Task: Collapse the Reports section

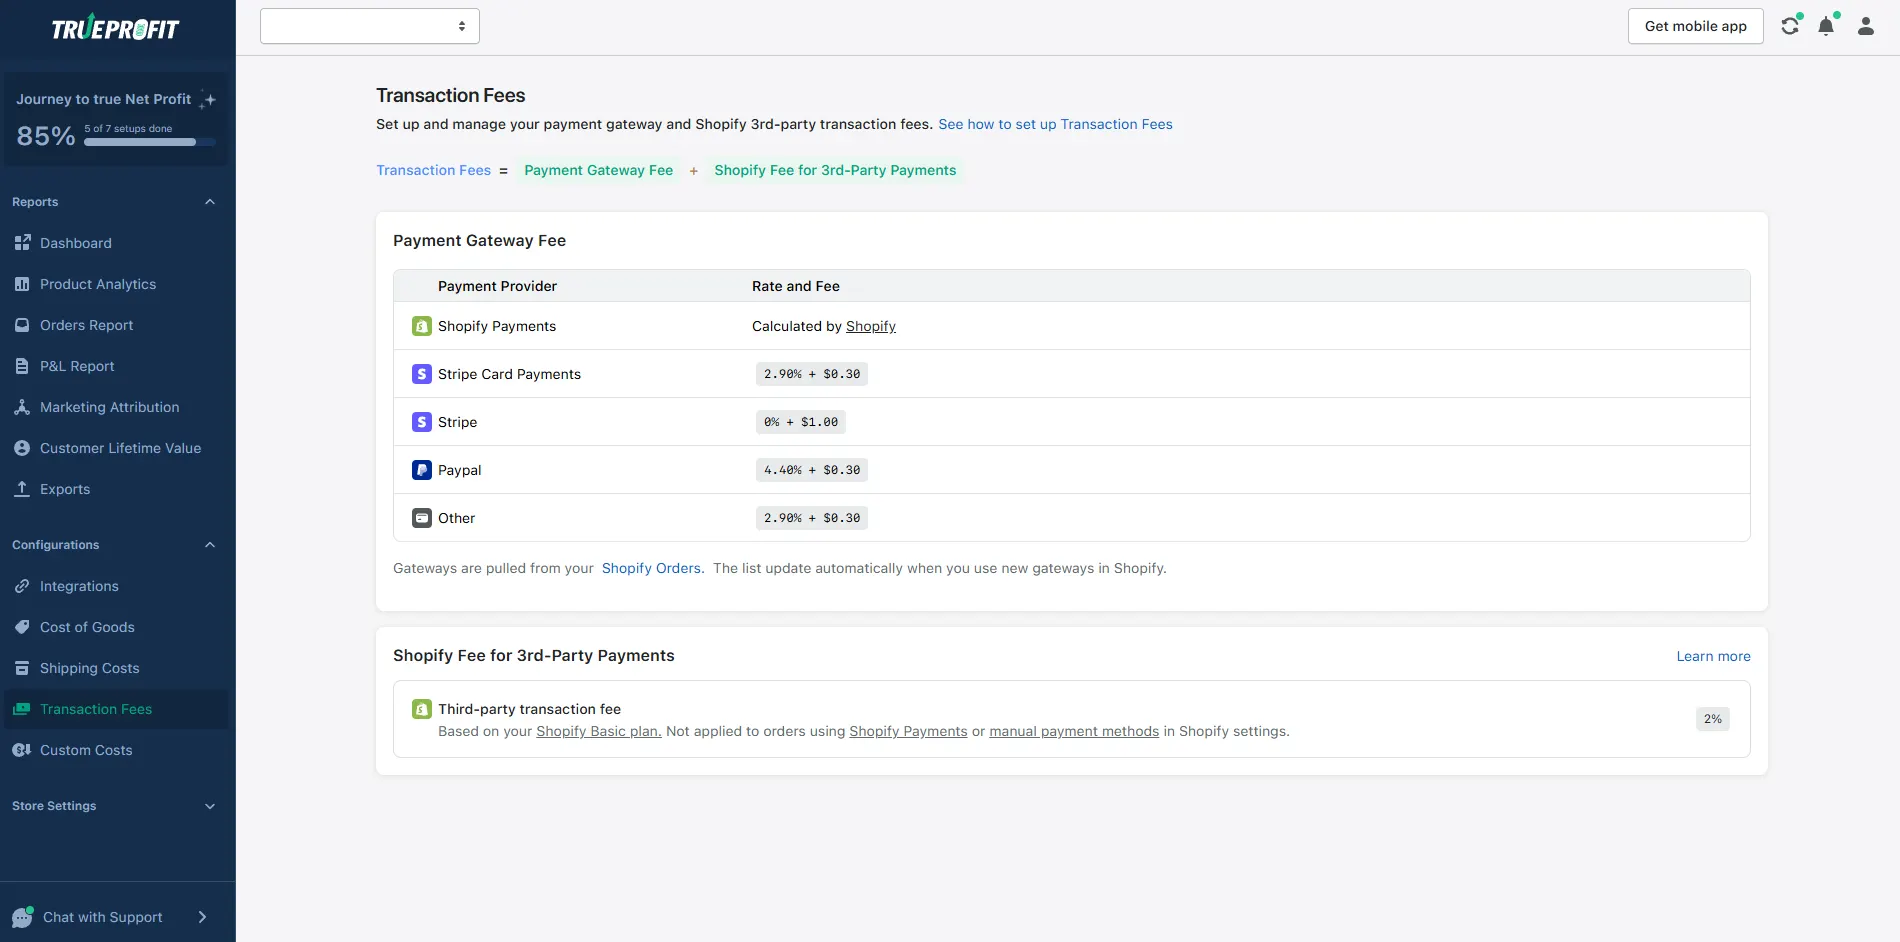Action: (210, 202)
